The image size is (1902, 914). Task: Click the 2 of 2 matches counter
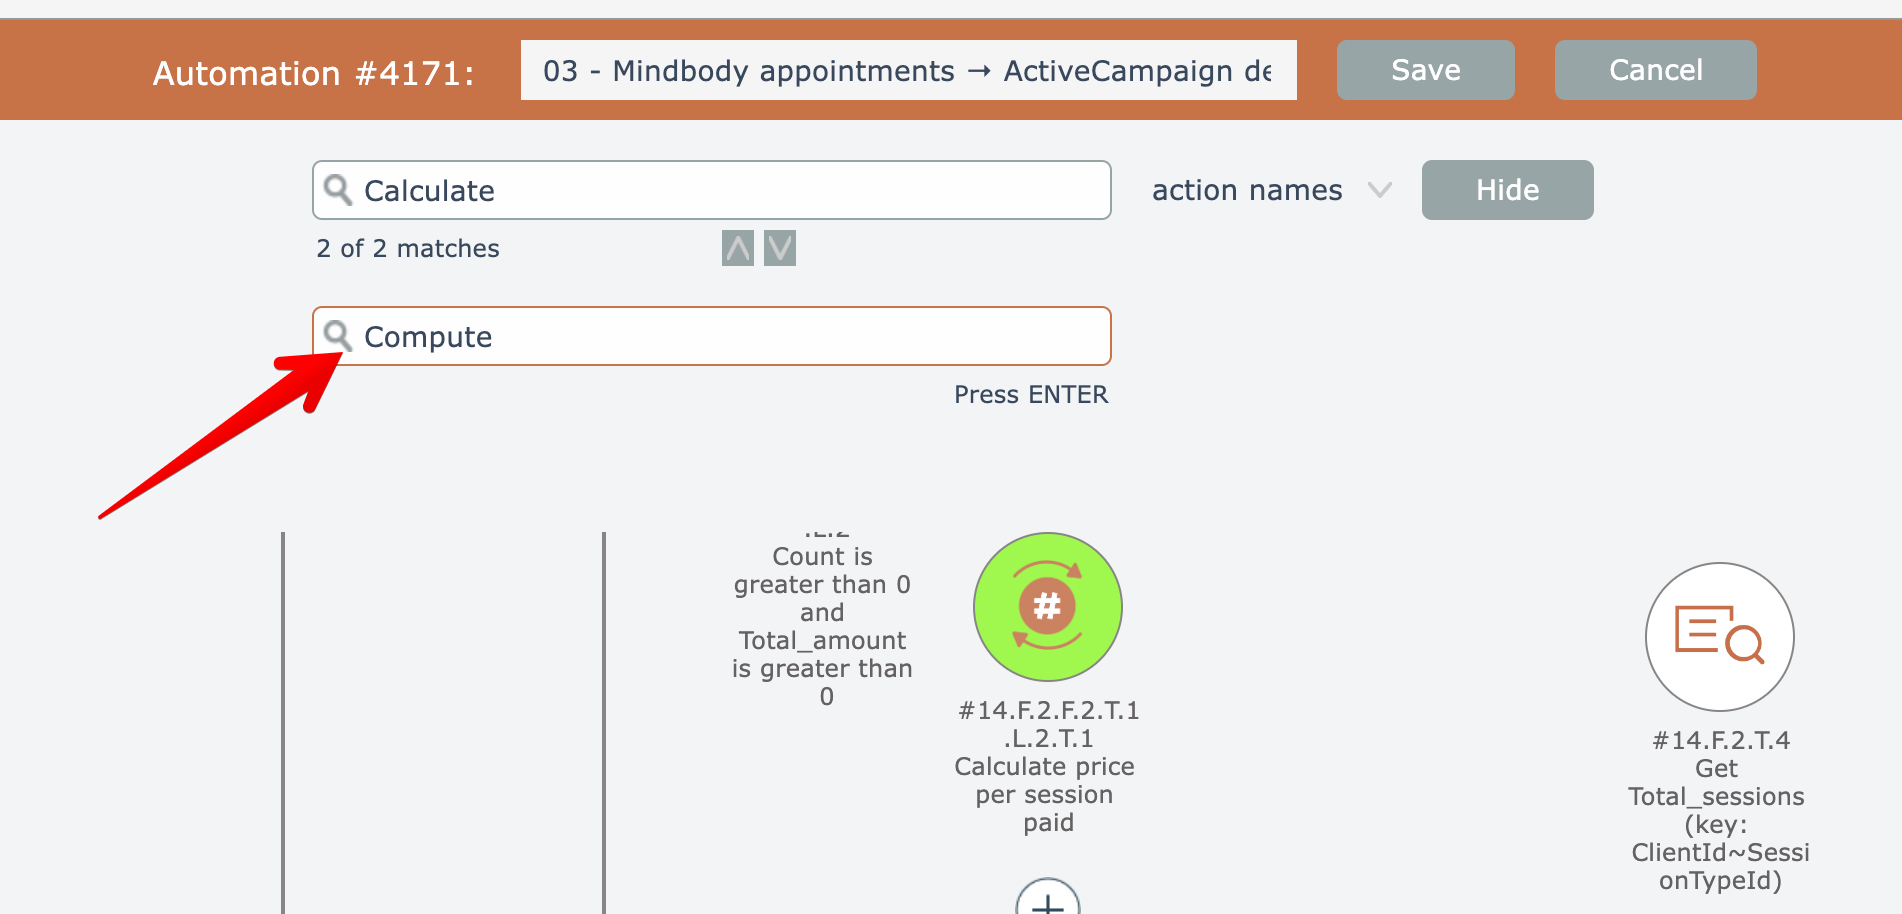click(408, 249)
